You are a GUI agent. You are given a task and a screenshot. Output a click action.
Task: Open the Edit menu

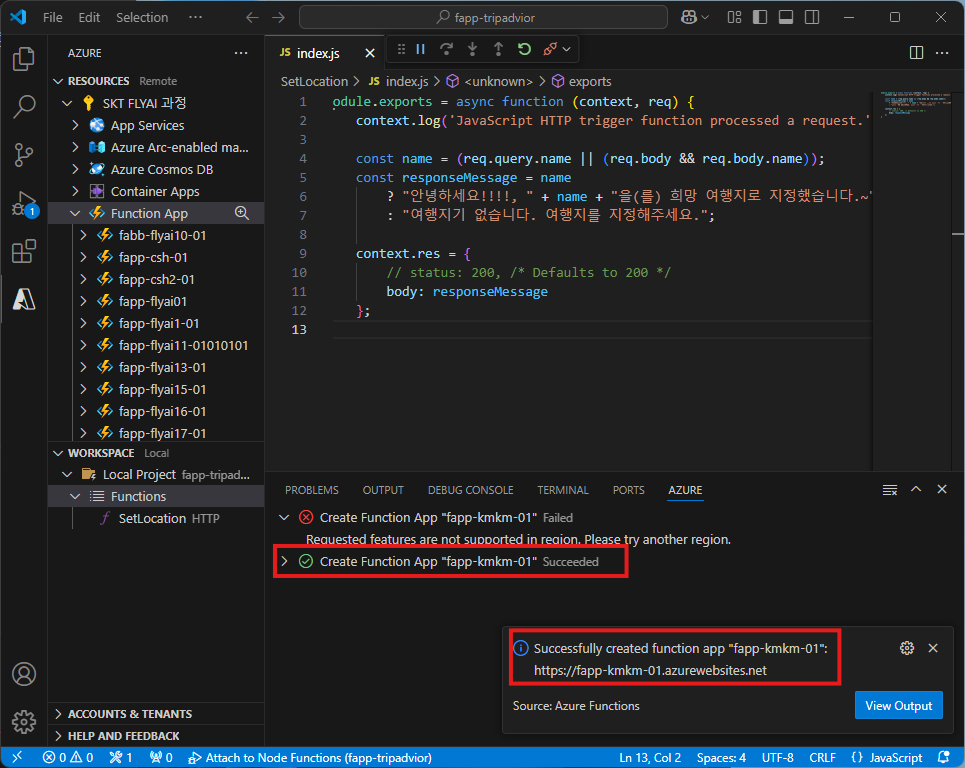[89, 17]
